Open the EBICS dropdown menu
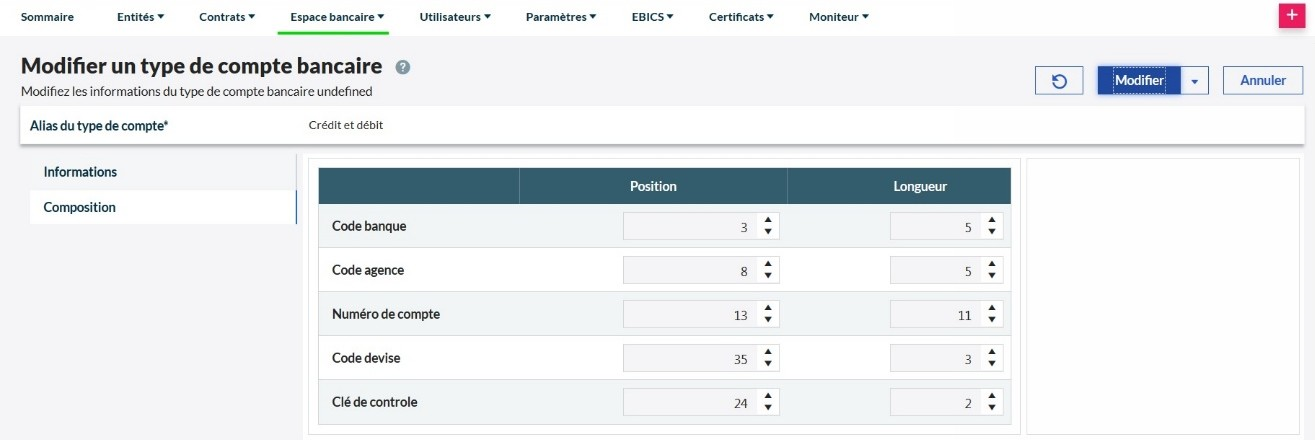Viewport: 1315px width, 440px height. click(x=652, y=17)
